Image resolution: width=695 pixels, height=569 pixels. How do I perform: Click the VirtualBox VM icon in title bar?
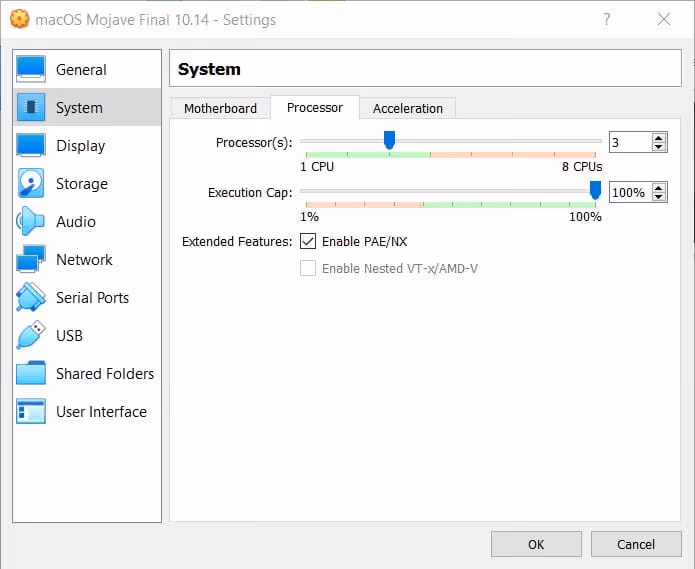20,19
